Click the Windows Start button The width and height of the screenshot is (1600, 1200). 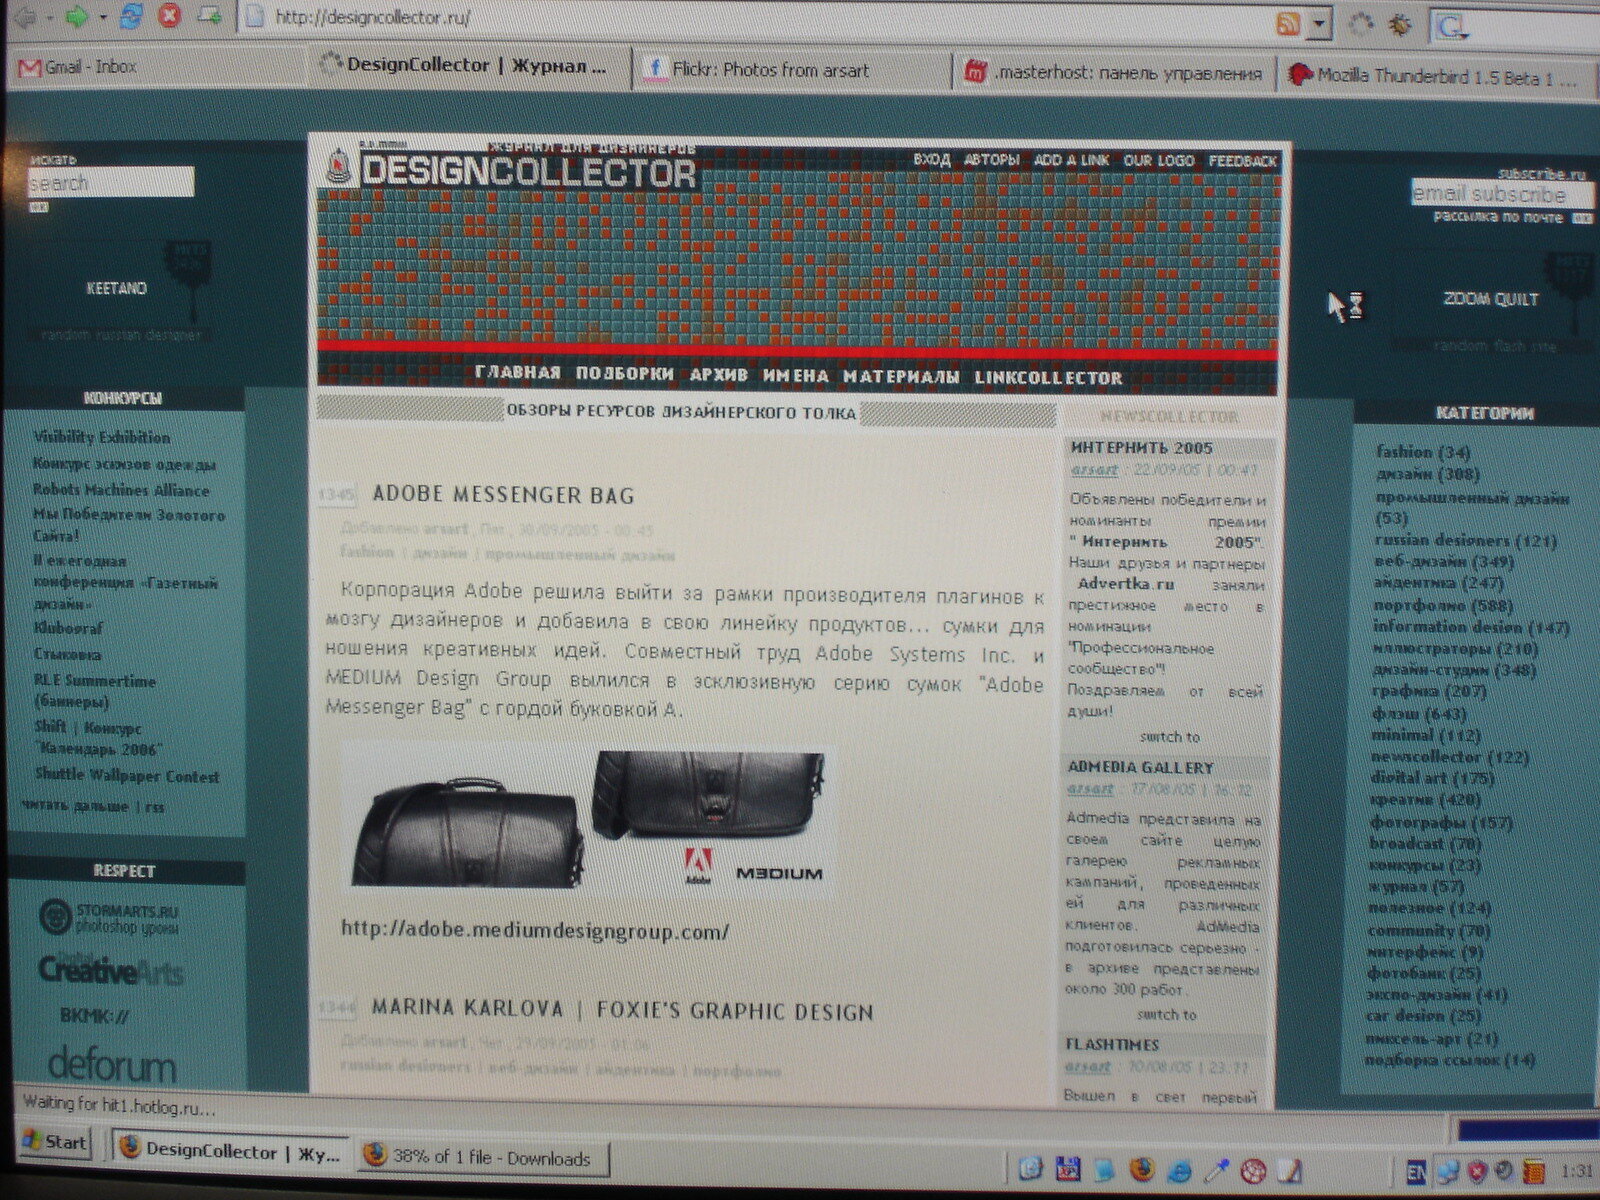click(55, 1142)
